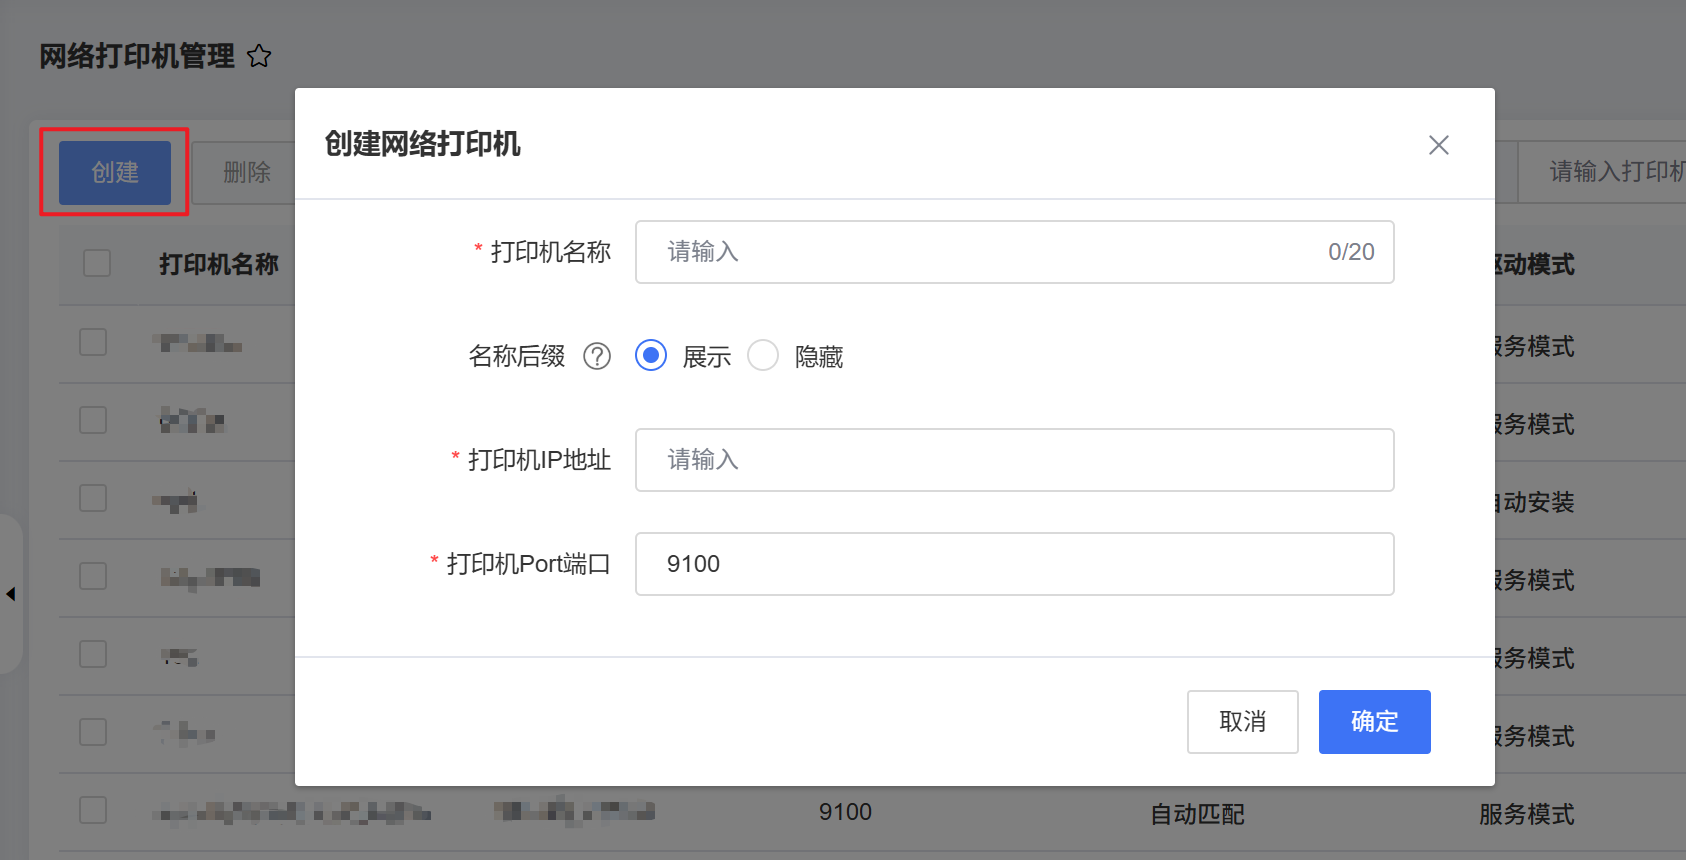Image resolution: width=1686 pixels, height=860 pixels.
Task: Select the 隐藏 radio option
Action: (x=763, y=356)
